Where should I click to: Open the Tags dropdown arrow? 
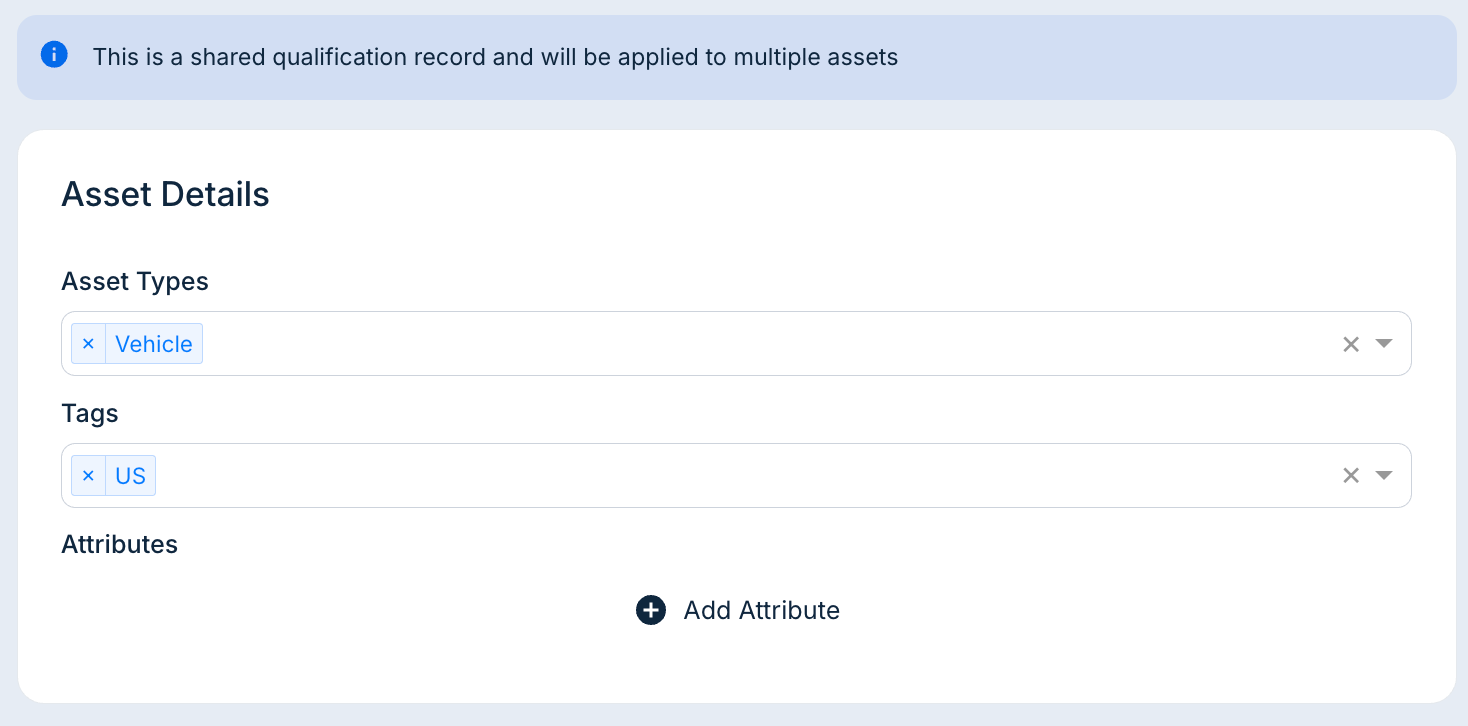pyautogui.click(x=1384, y=476)
